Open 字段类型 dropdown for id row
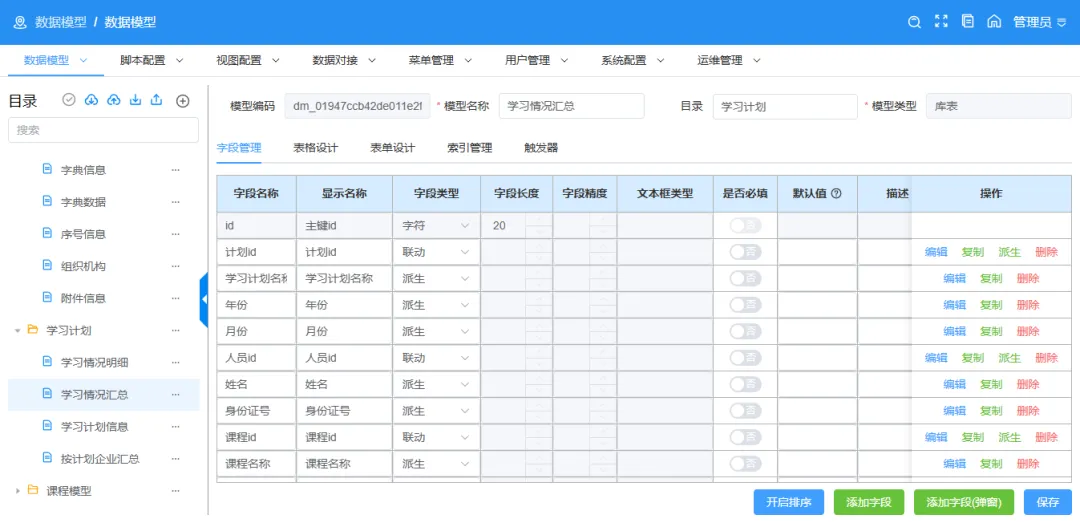 [x=436, y=225]
